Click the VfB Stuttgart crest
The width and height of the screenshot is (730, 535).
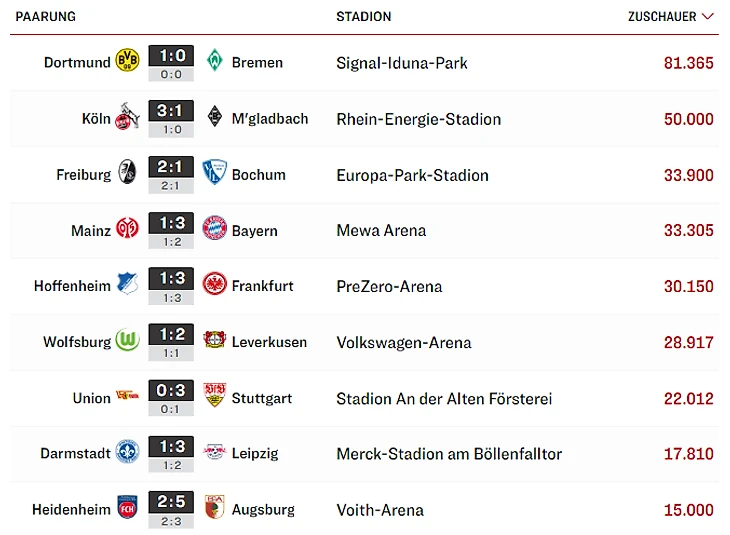pyautogui.click(x=214, y=397)
